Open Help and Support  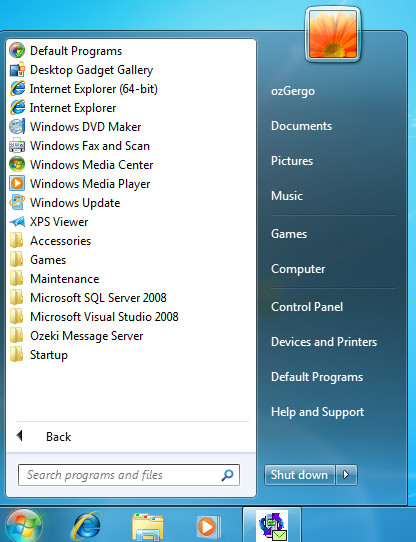tap(317, 412)
